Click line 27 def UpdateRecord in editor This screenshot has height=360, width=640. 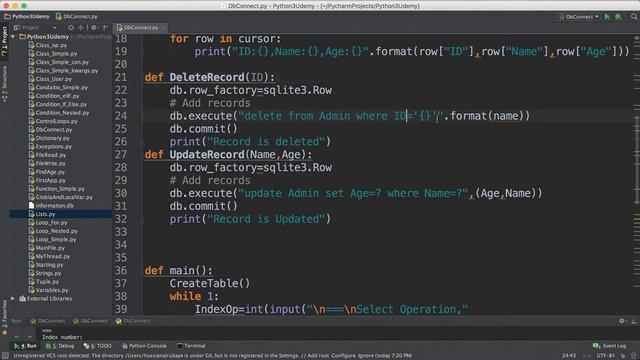pos(228,155)
